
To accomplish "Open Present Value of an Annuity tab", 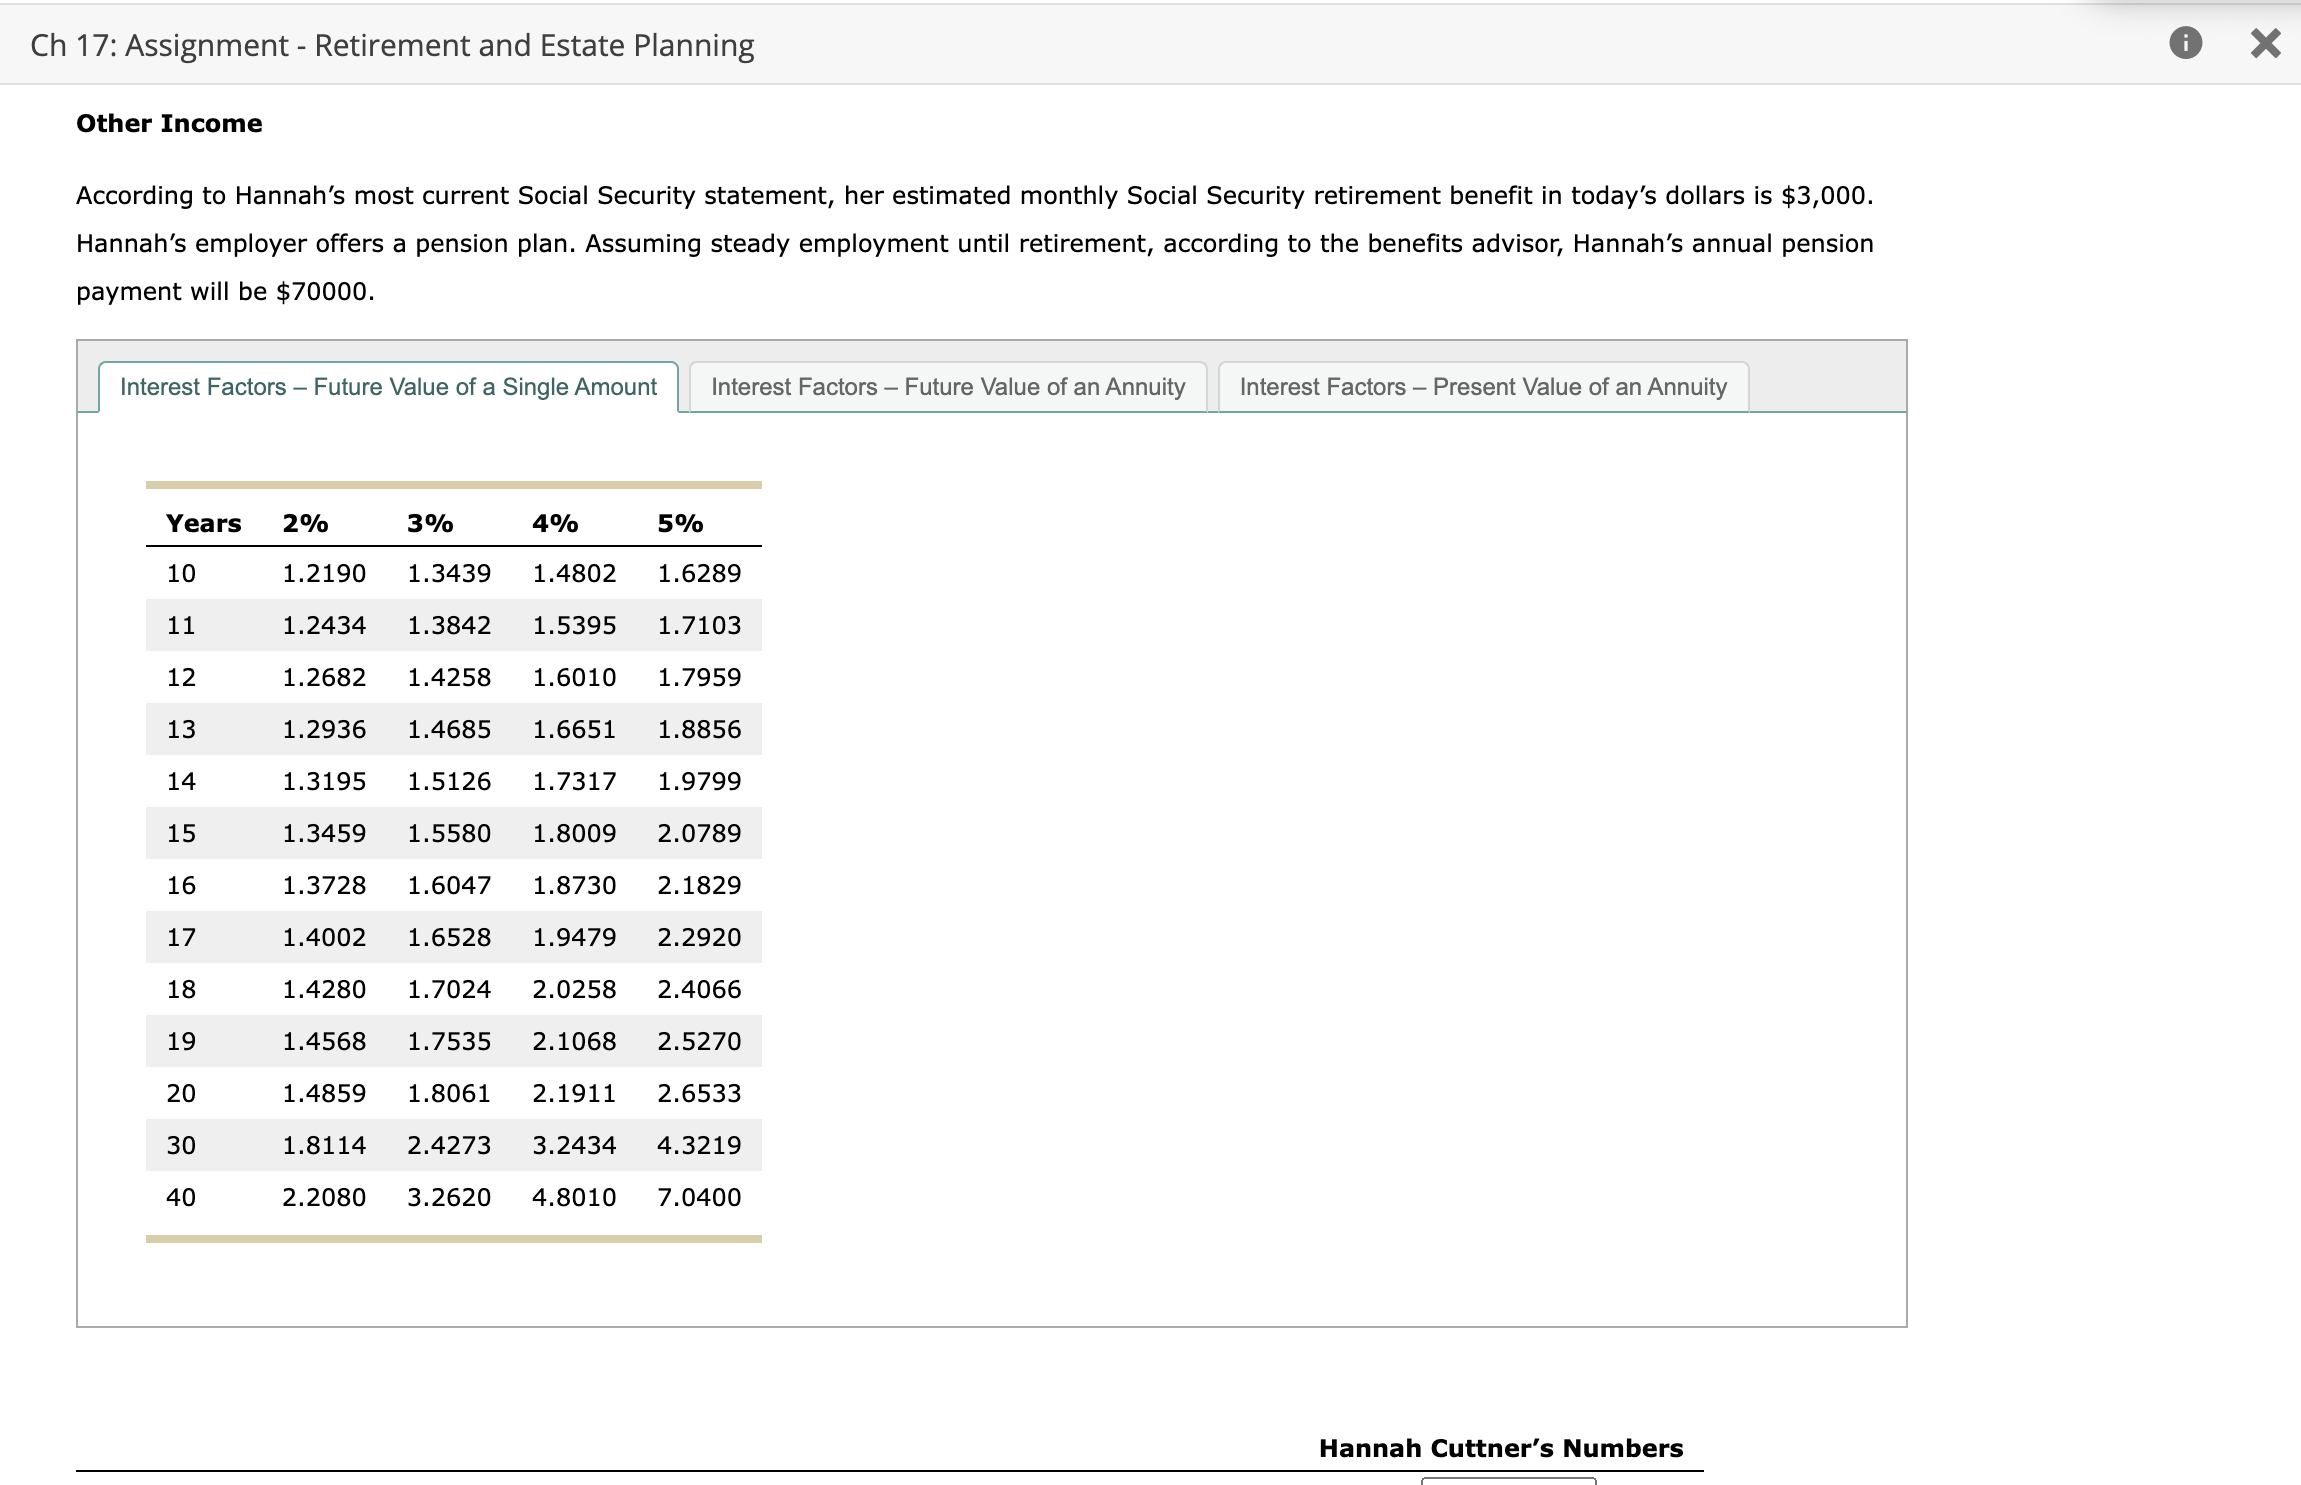I will 1482,387.
